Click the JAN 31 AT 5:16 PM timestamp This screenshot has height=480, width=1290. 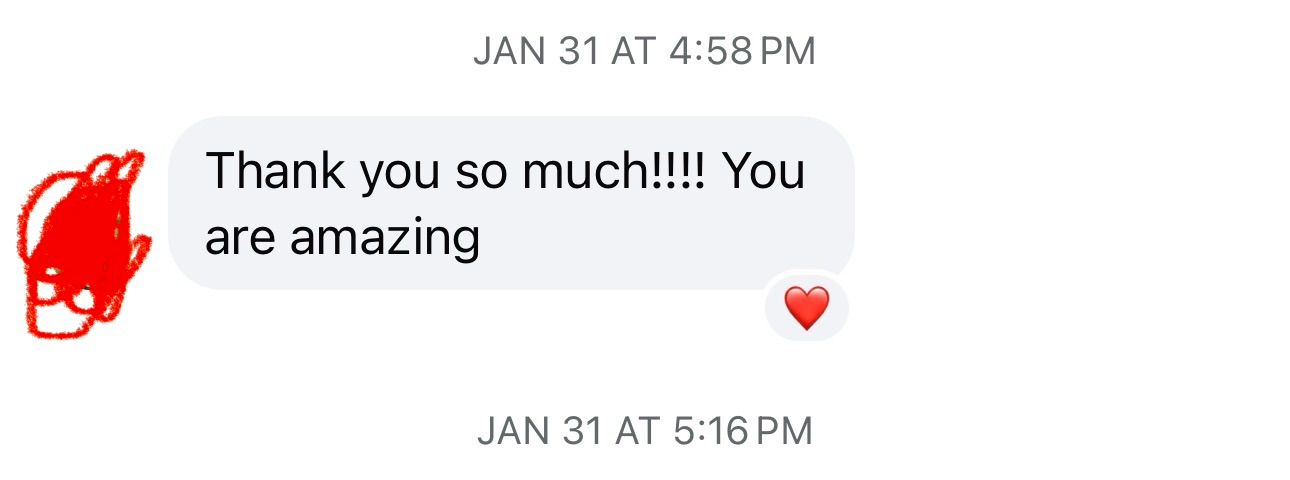pyautogui.click(x=644, y=431)
